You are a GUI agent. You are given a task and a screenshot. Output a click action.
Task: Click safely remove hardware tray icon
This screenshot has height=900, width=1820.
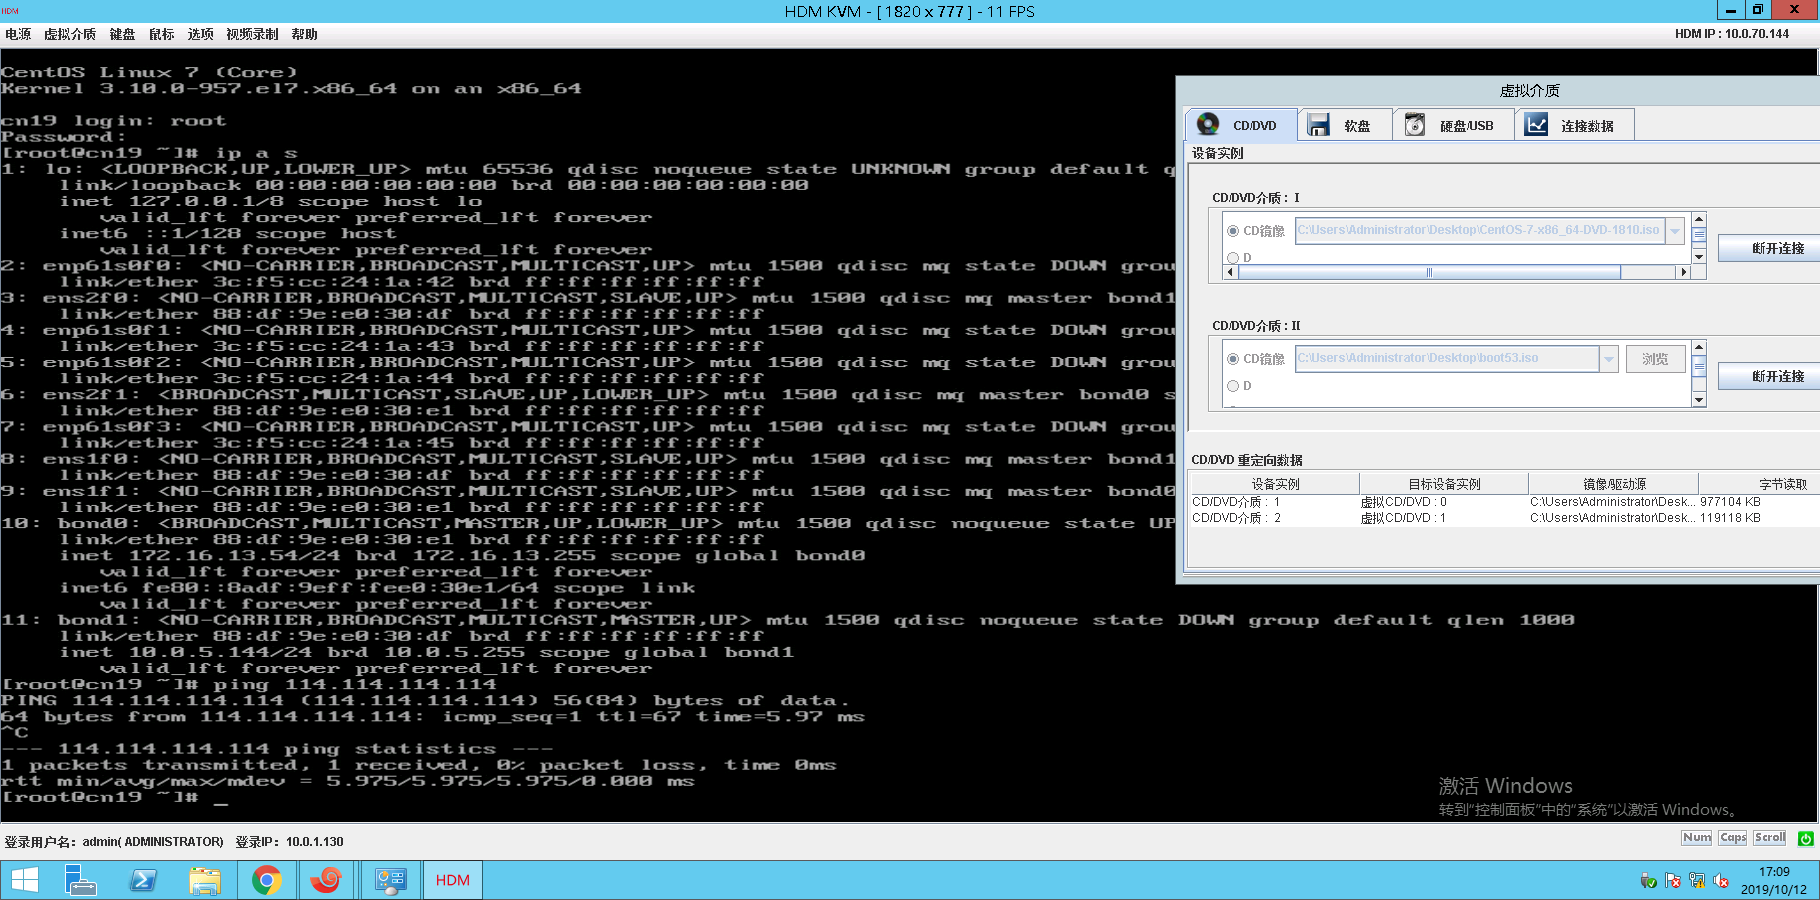point(1649,880)
